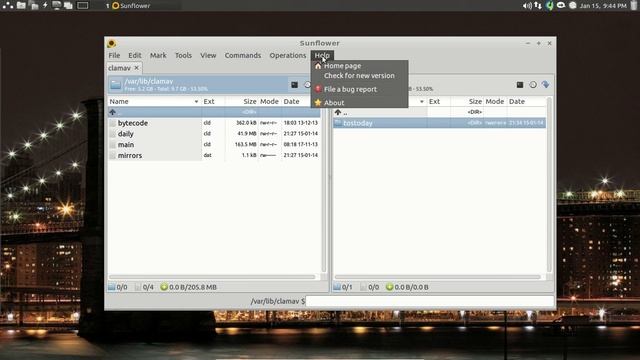Screen dimensions: 640x360
Task: Click the /var/lib/clamav path title
Action: [x=149, y=81]
